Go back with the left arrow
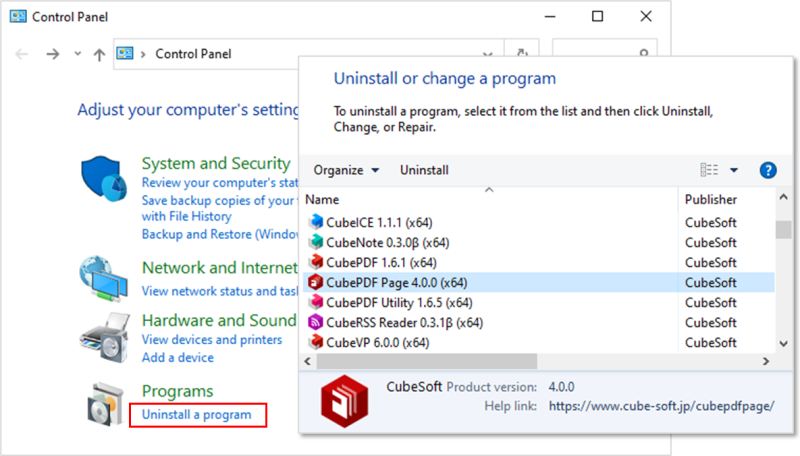This screenshot has width=800, height=456. [21, 54]
